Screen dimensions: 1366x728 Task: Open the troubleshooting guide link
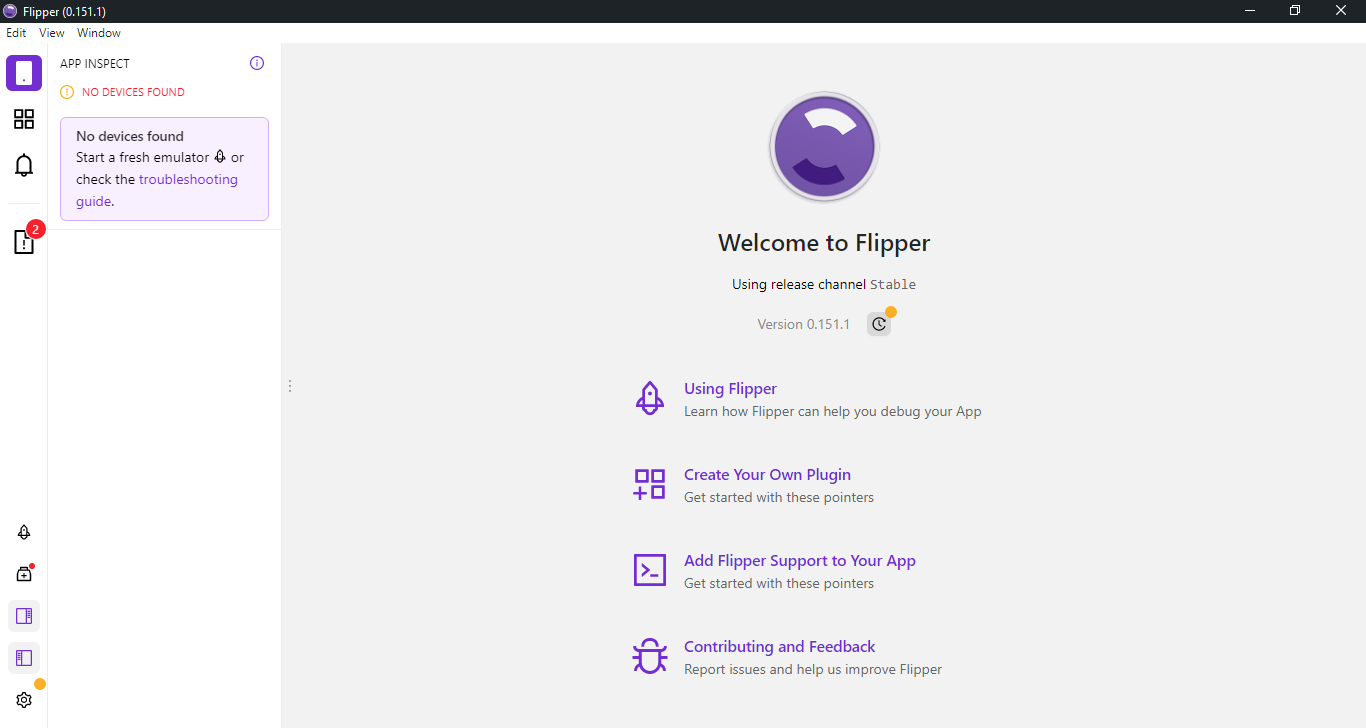(157, 190)
